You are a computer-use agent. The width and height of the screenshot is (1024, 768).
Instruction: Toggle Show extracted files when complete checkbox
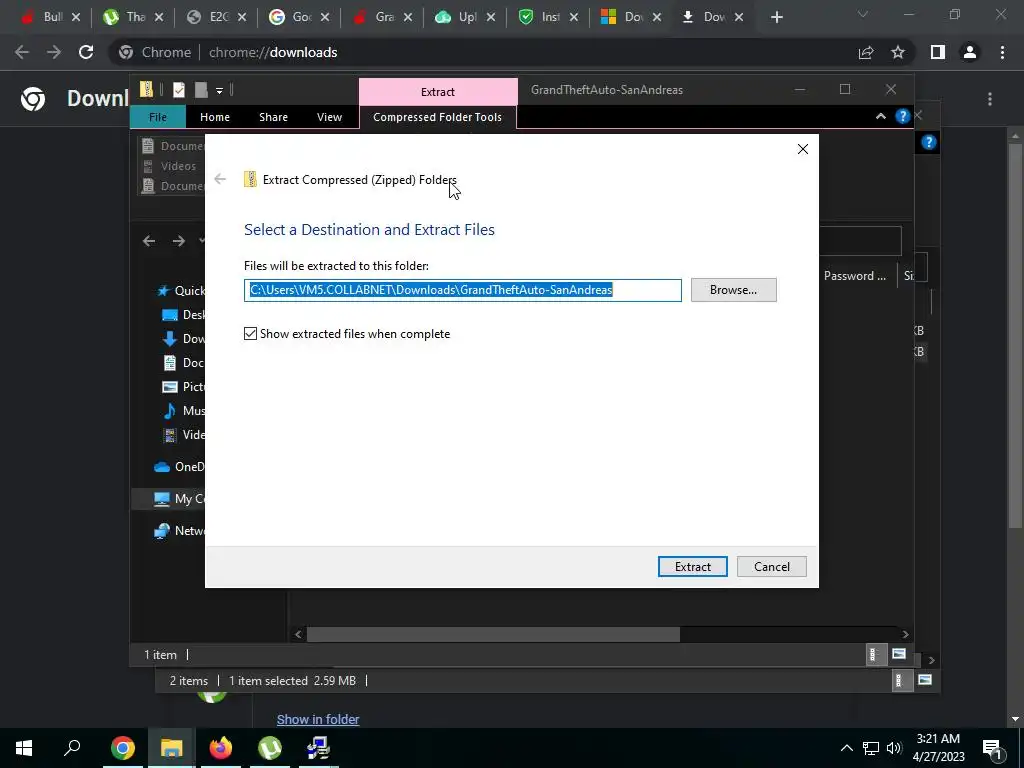point(250,334)
